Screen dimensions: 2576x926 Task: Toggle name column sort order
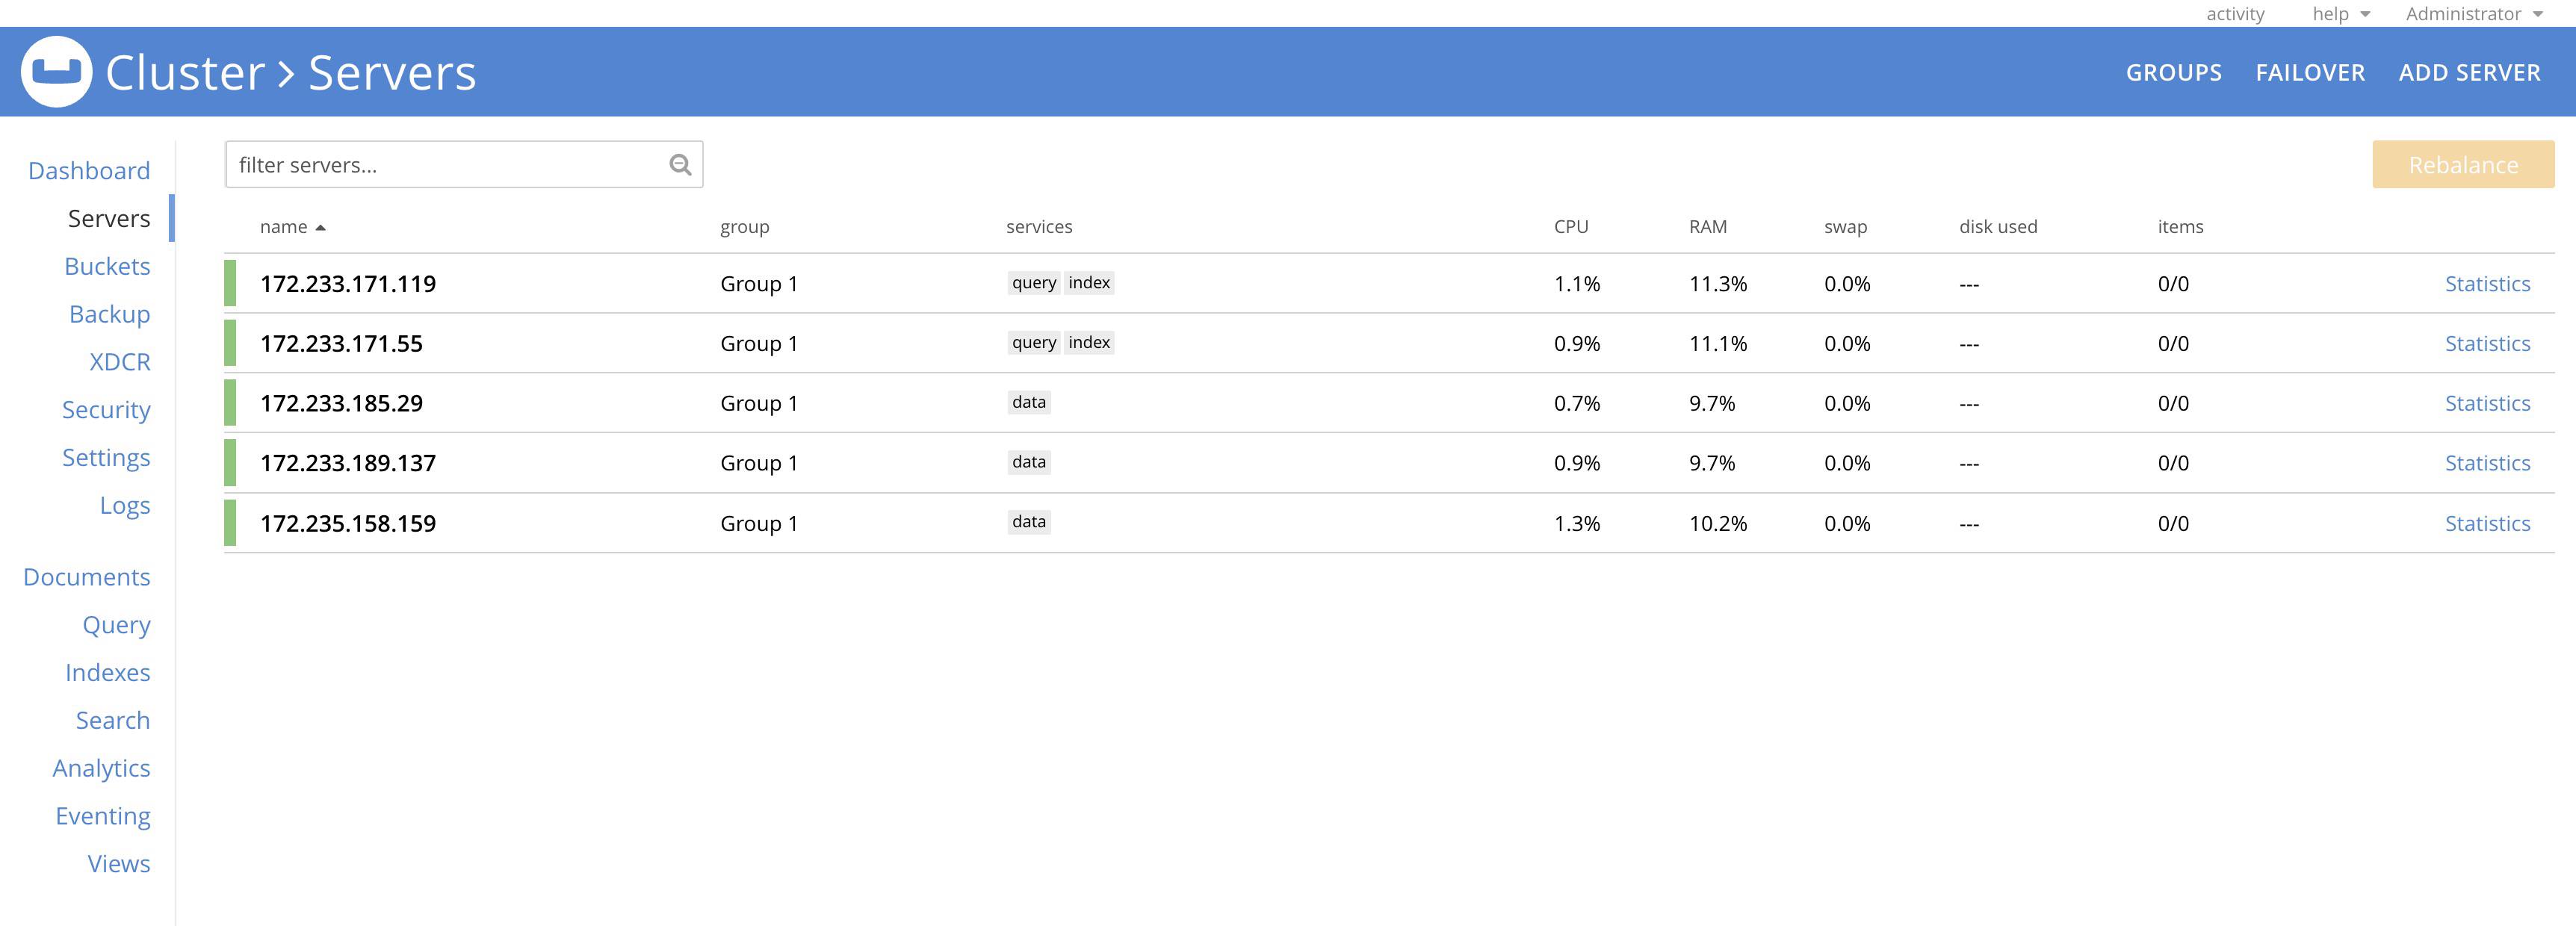point(290,226)
